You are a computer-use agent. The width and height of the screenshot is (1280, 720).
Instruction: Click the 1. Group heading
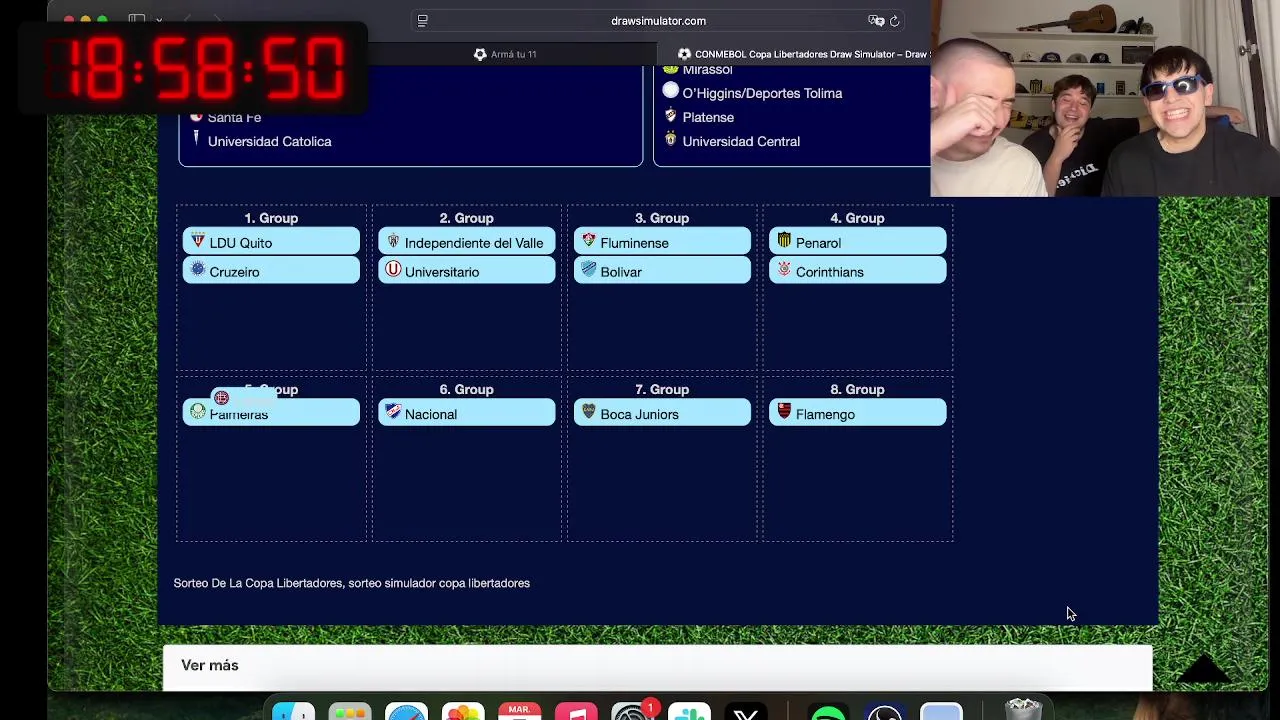pos(271,218)
